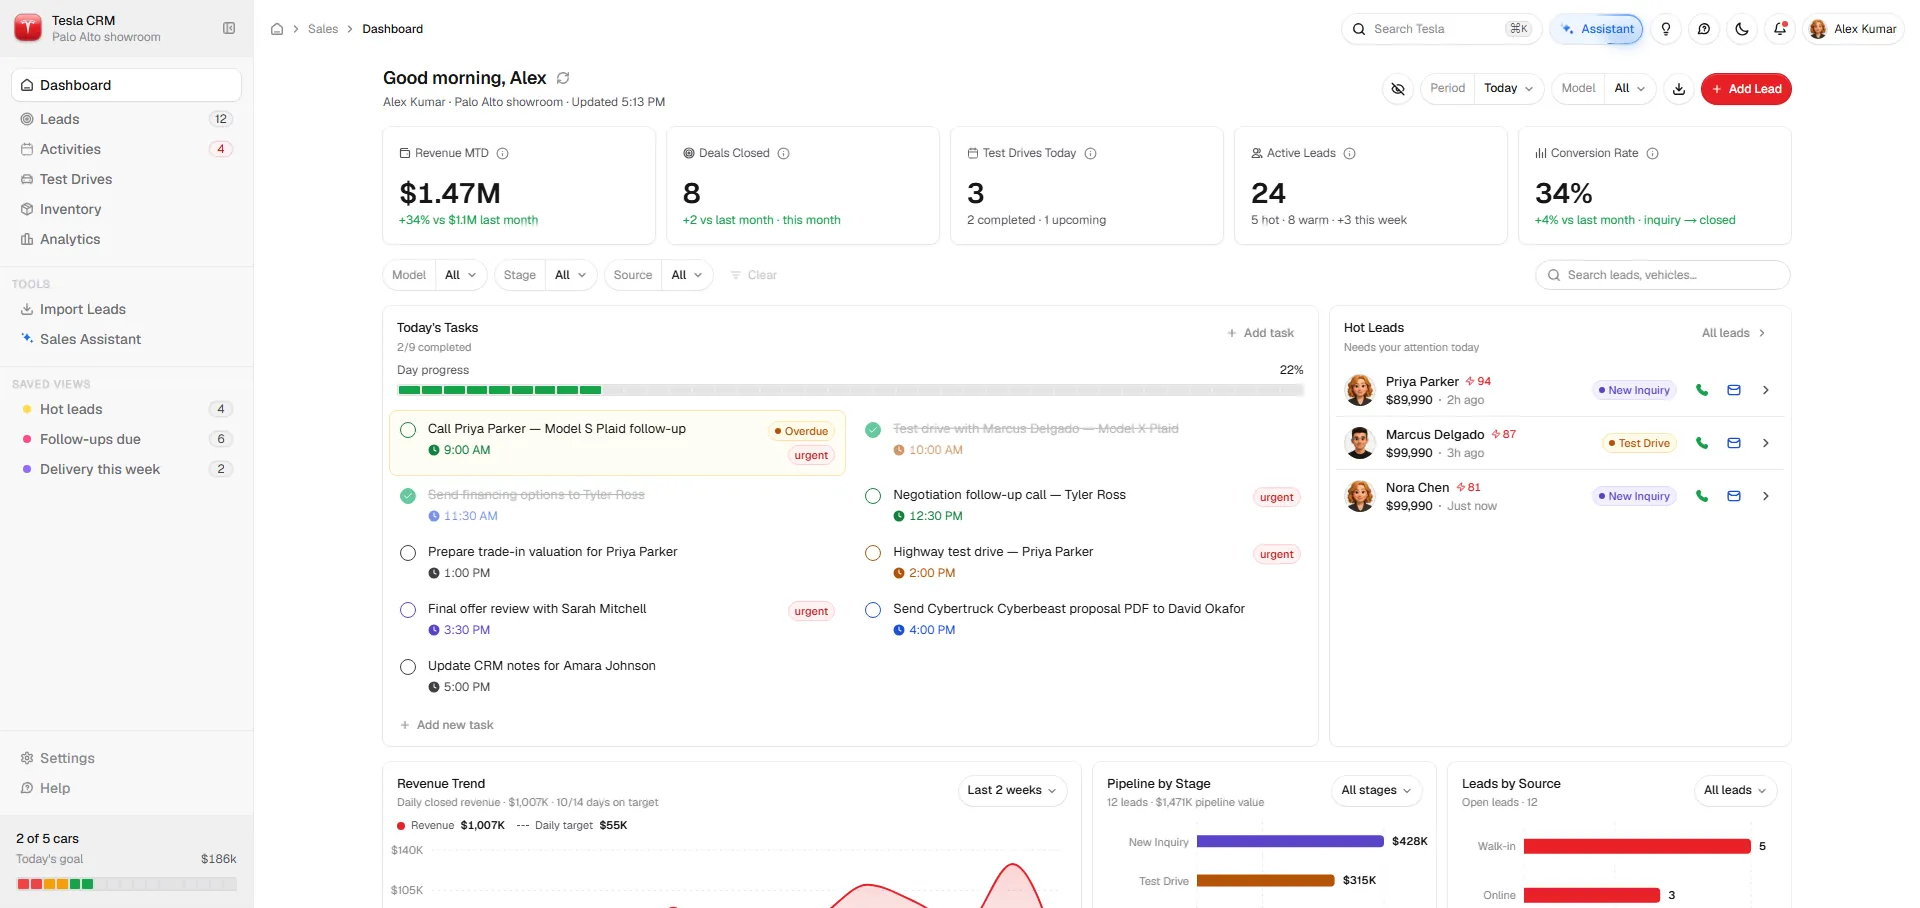The width and height of the screenshot is (1920, 908).
Task: Show info for Deals Closed
Action: (784, 153)
